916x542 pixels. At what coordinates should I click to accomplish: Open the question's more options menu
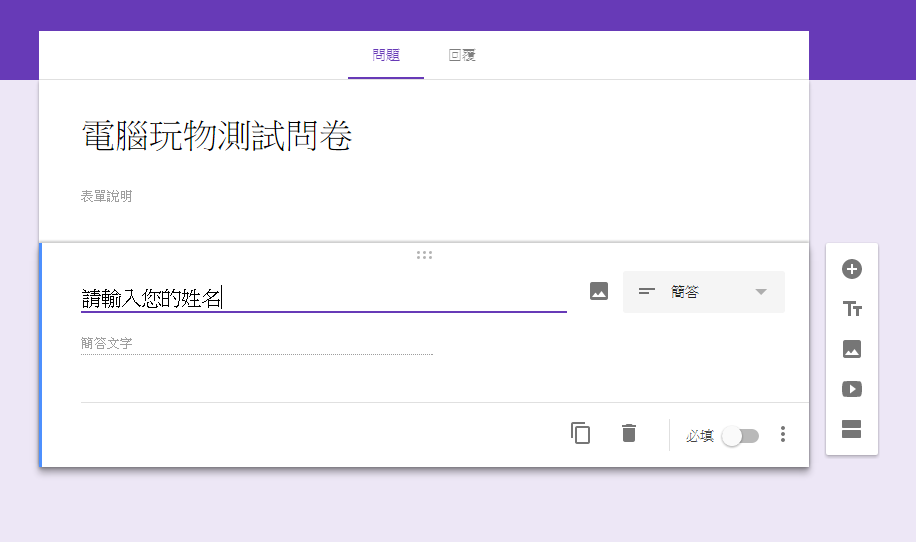[x=783, y=434]
